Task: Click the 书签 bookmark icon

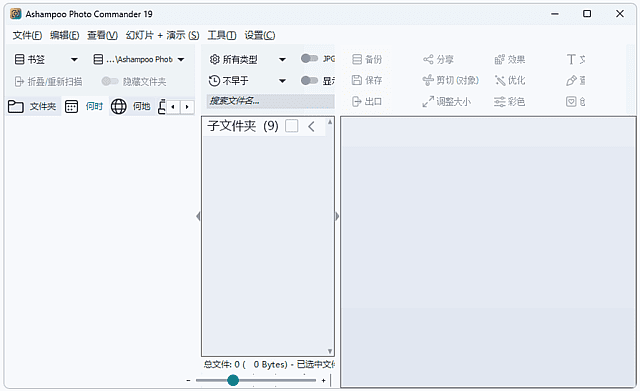Action: [19, 60]
